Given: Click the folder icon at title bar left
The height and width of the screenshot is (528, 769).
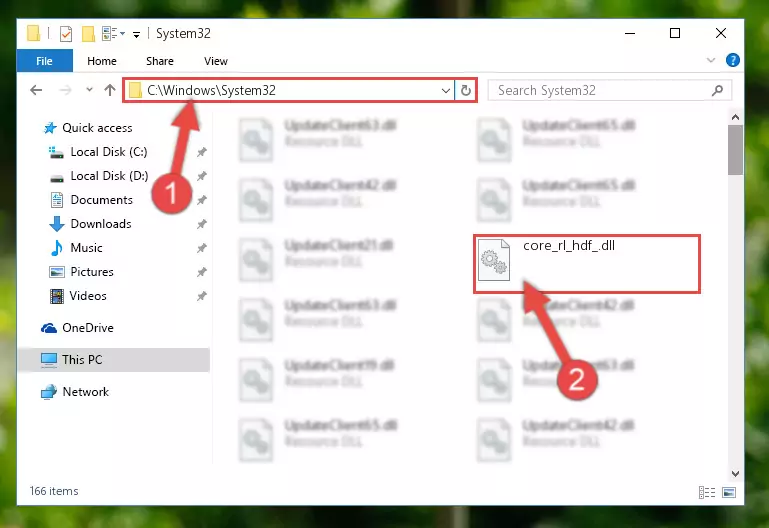Looking at the screenshot, I should point(34,33).
